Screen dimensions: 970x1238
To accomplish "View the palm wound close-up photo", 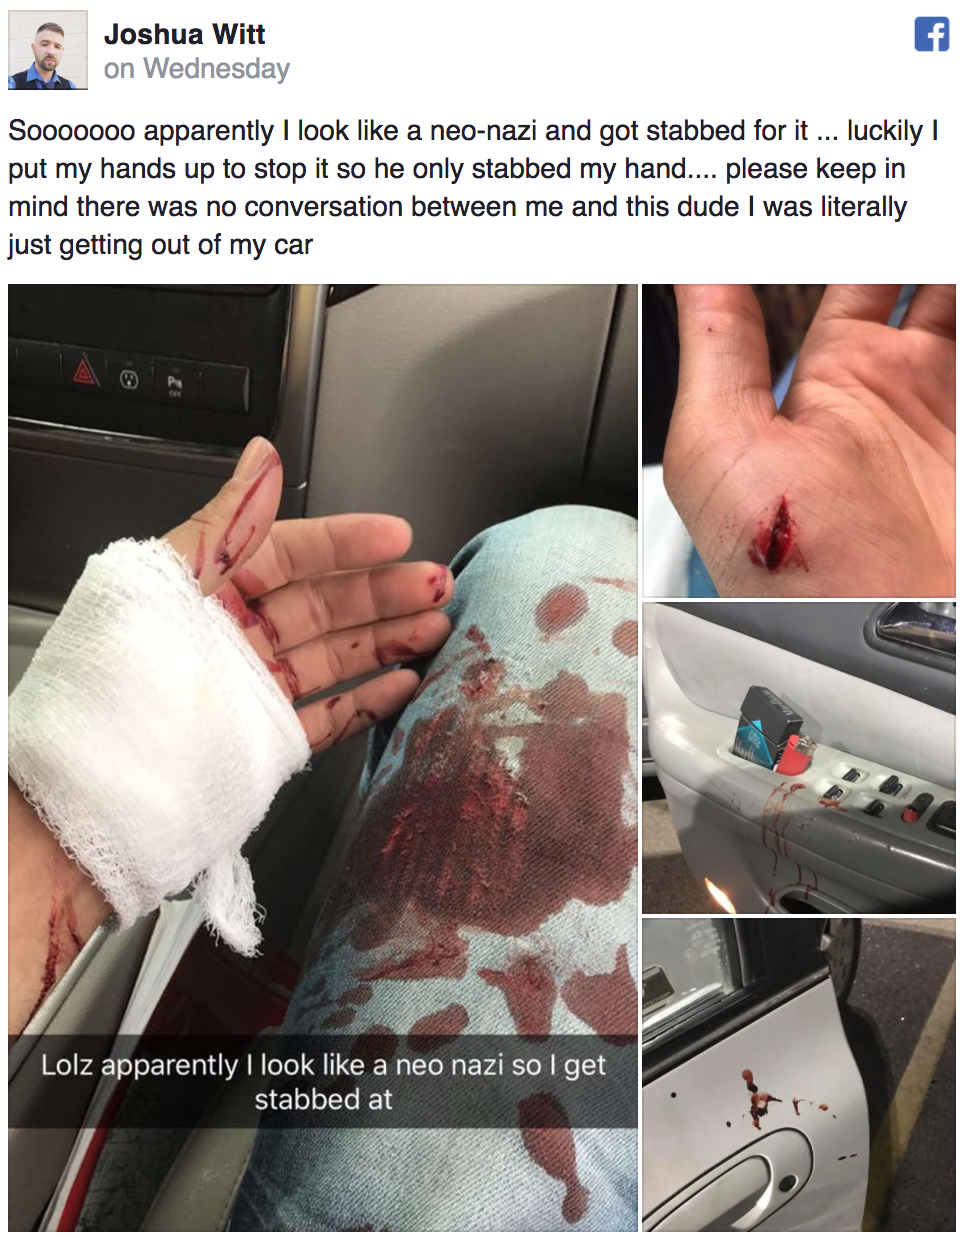I will [x=799, y=441].
